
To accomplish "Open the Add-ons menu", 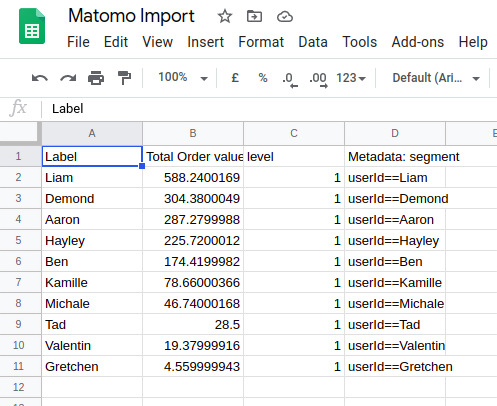I will (x=418, y=42).
